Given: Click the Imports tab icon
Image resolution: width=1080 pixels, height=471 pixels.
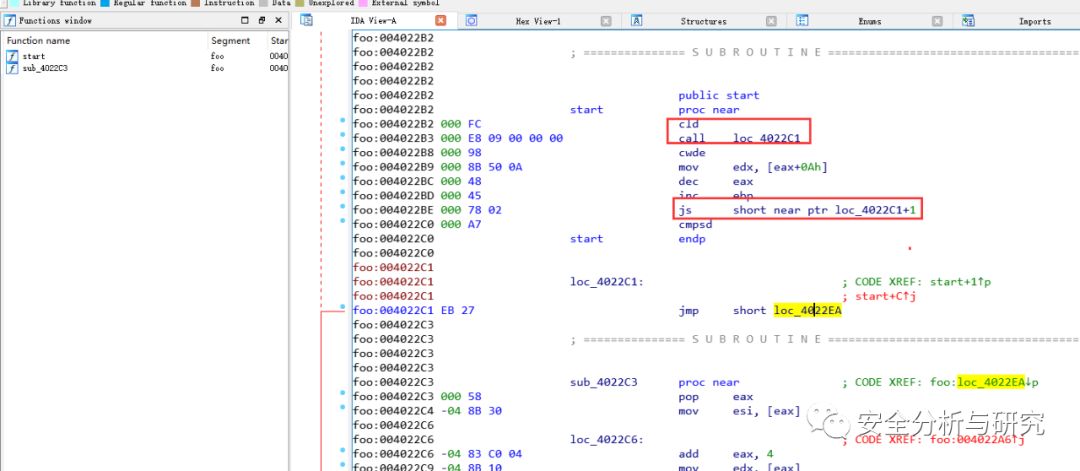Looking at the screenshot, I should click(968, 21).
